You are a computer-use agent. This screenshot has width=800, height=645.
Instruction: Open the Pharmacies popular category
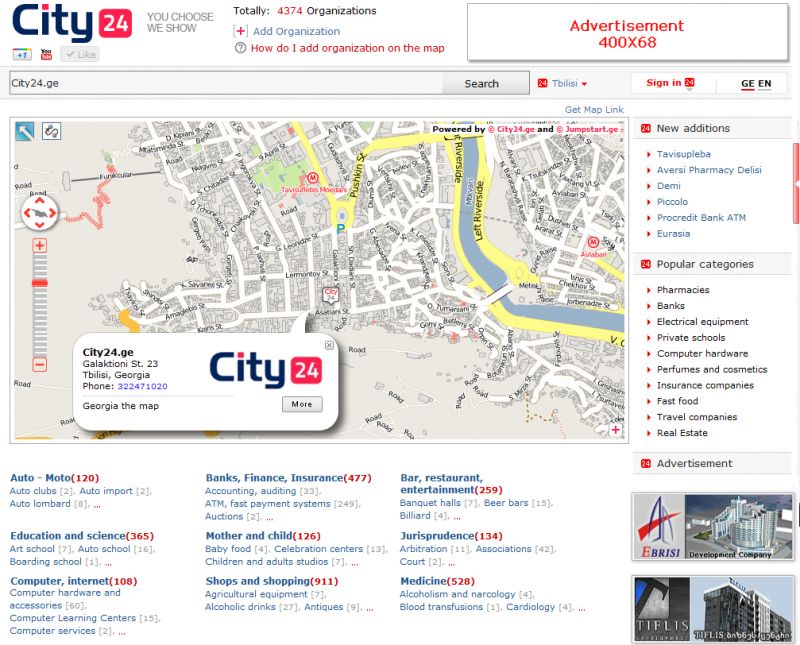(x=683, y=290)
